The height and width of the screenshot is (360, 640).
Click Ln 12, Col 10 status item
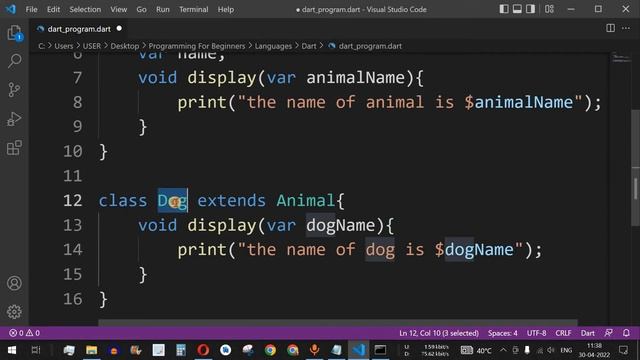[439, 333]
